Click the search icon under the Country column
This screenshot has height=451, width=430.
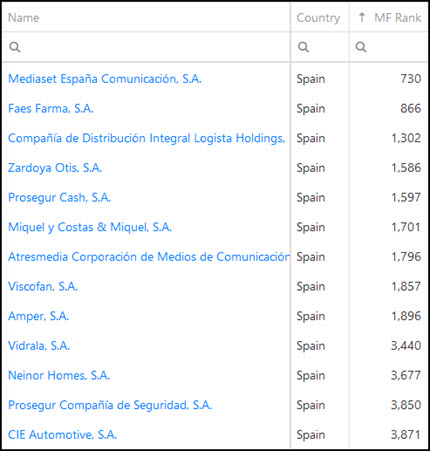(x=303, y=47)
